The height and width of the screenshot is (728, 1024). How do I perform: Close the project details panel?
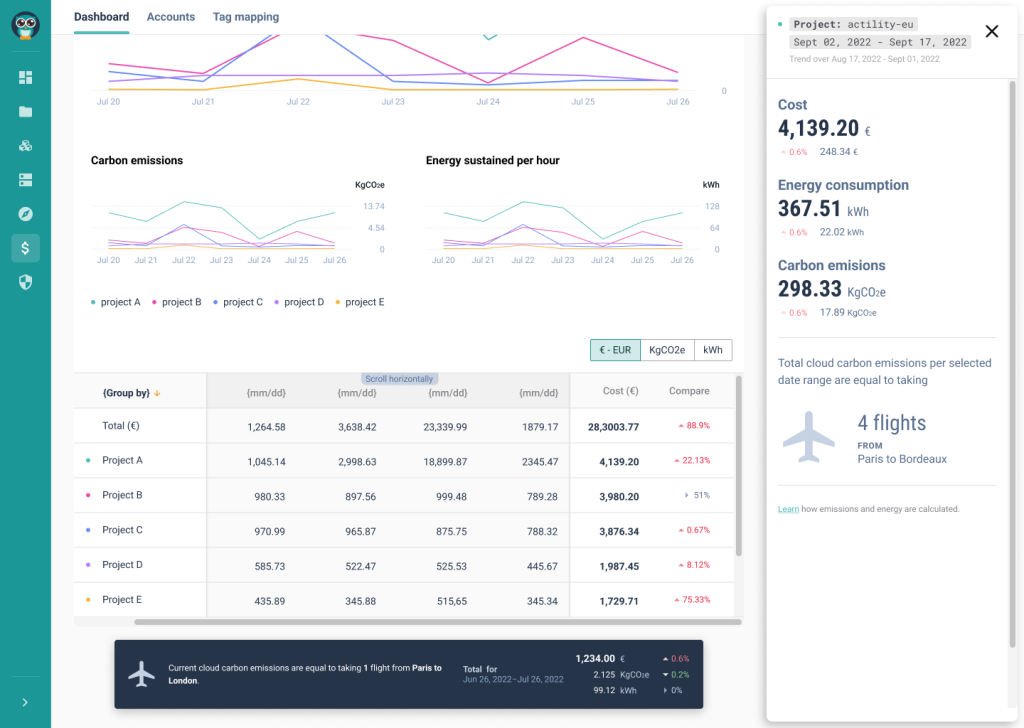[992, 31]
